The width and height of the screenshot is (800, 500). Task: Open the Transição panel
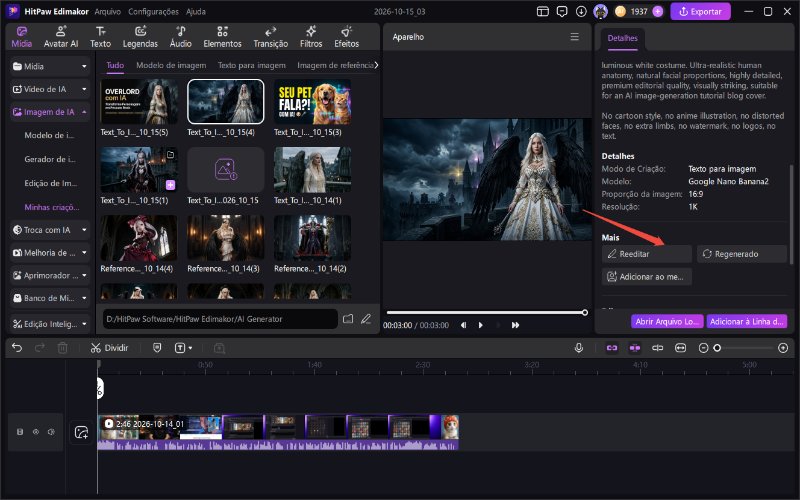(x=270, y=37)
